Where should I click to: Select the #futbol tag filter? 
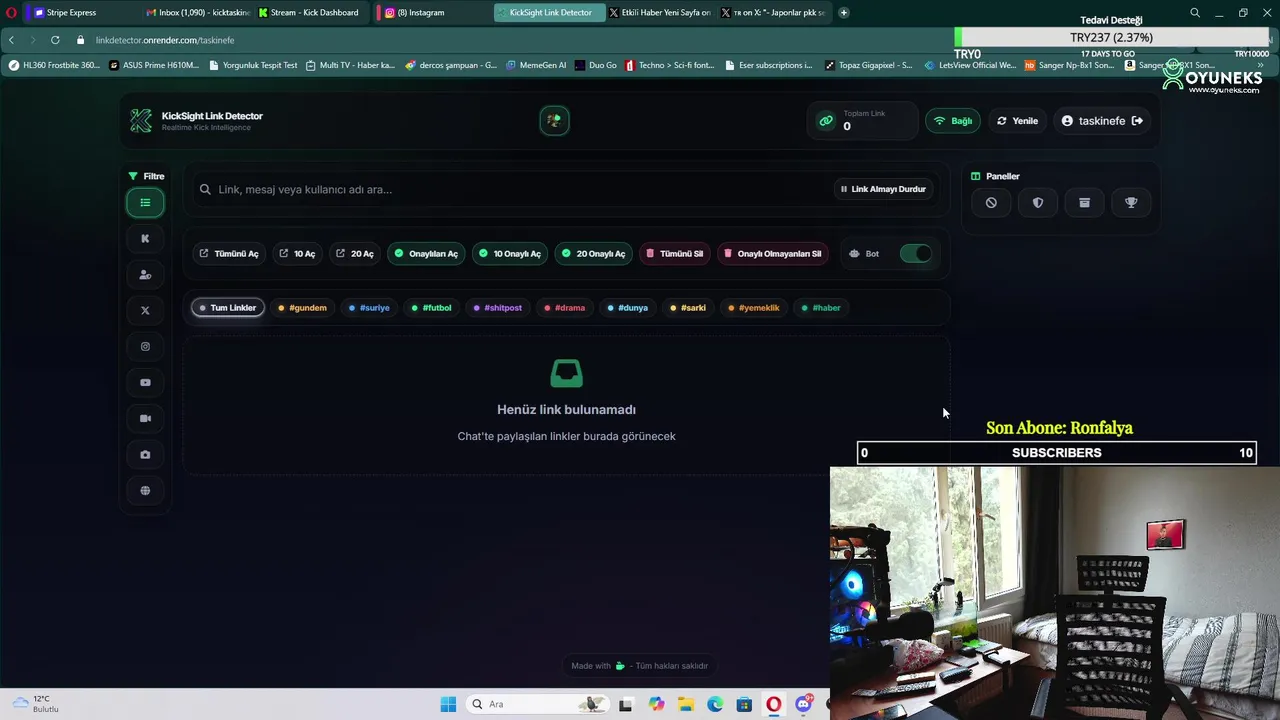click(x=431, y=308)
